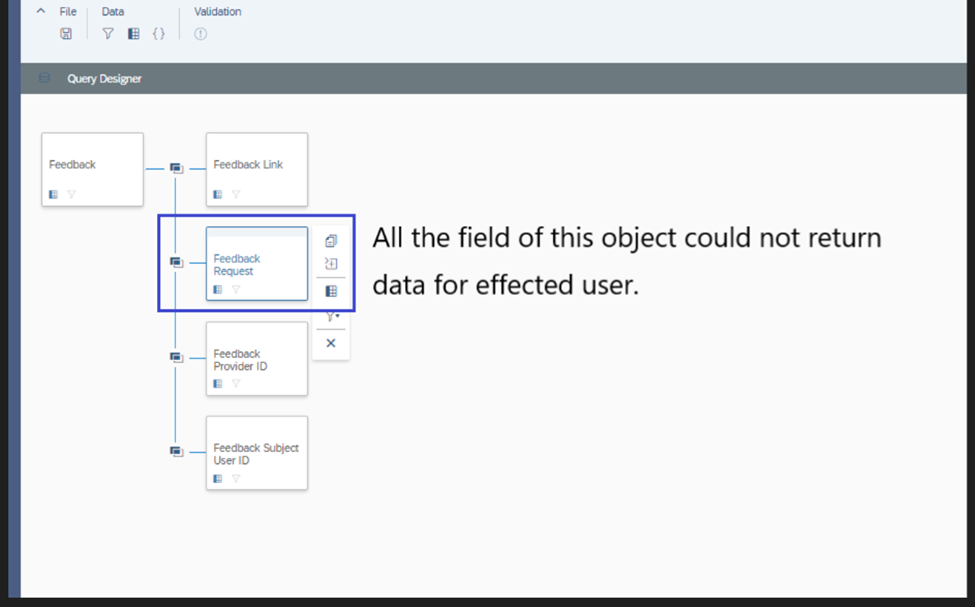Image resolution: width=975 pixels, height=607 pixels.
Task: Click the curly braces icon in the toolbar
Action: click(x=159, y=34)
